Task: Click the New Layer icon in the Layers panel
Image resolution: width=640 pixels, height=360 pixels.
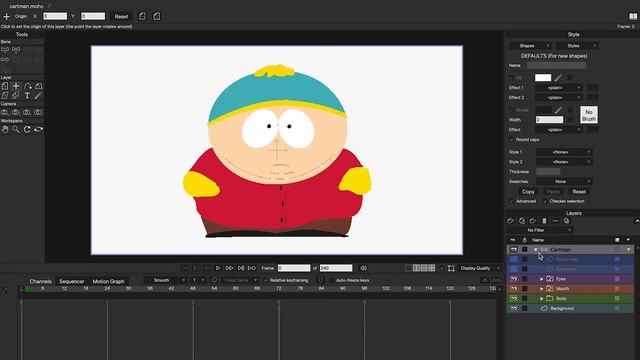Action: 511,221
